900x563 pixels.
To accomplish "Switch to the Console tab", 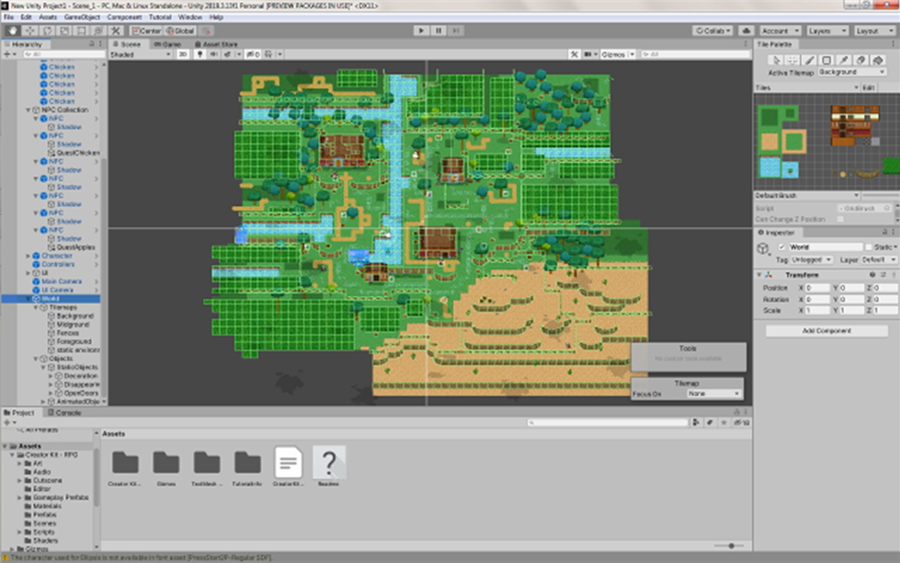I will tap(64, 413).
